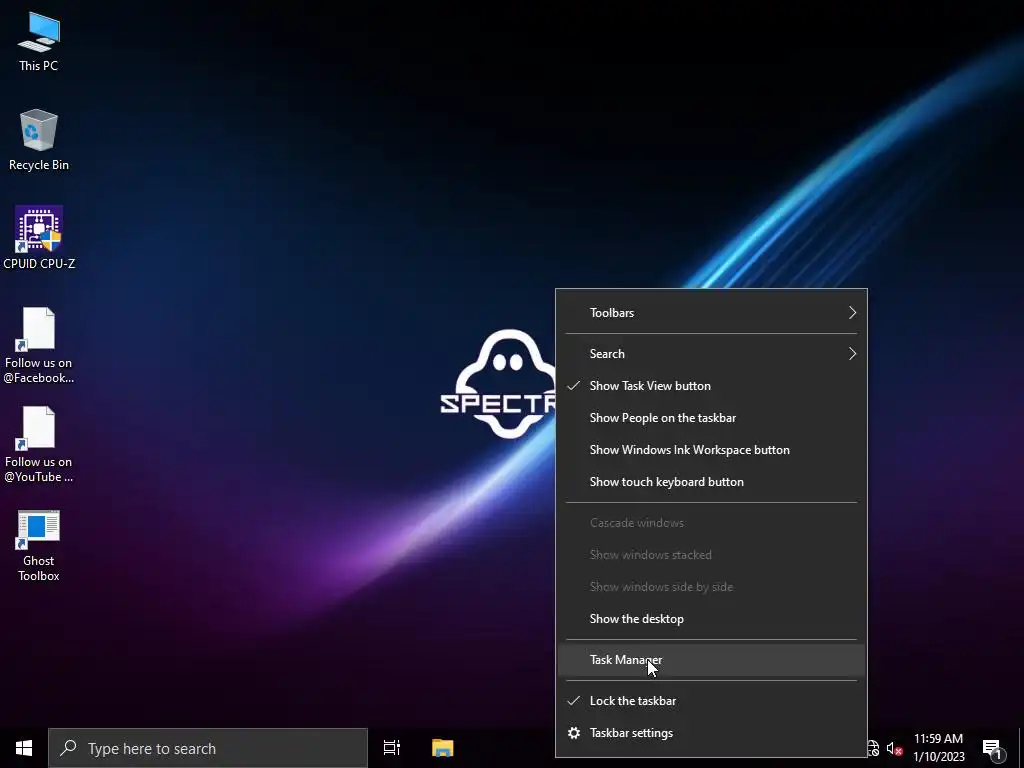Open File Explorer from the taskbar
Viewport: 1024px width, 768px height.
click(443, 748)
